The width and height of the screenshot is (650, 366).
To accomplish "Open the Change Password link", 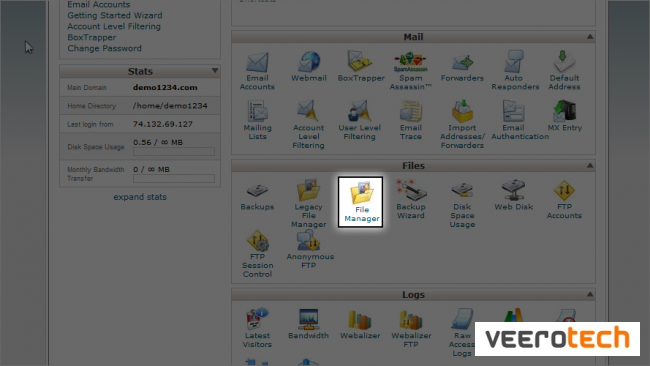I will point(104,48).
